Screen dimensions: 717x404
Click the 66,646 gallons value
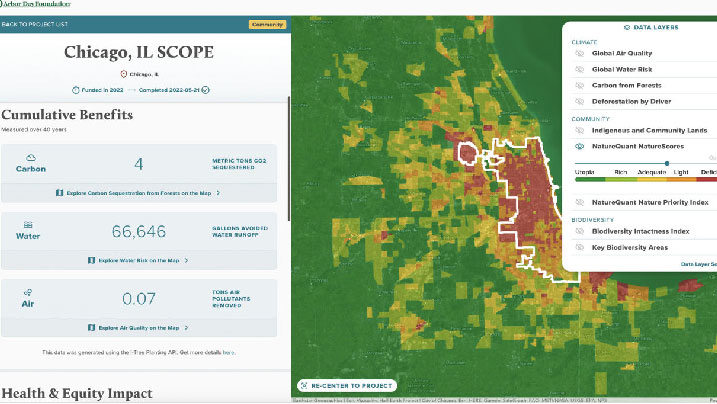pyautogui.click(x=139, y=232)
